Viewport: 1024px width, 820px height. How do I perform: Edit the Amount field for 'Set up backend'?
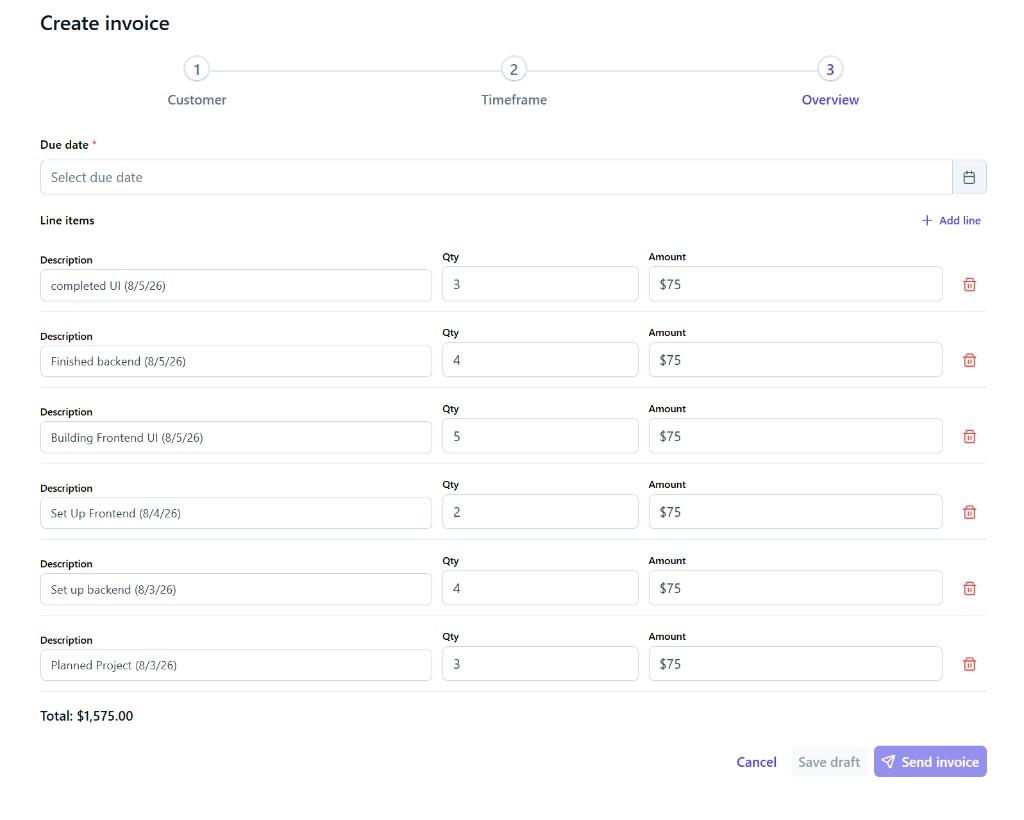coord(795,588)
